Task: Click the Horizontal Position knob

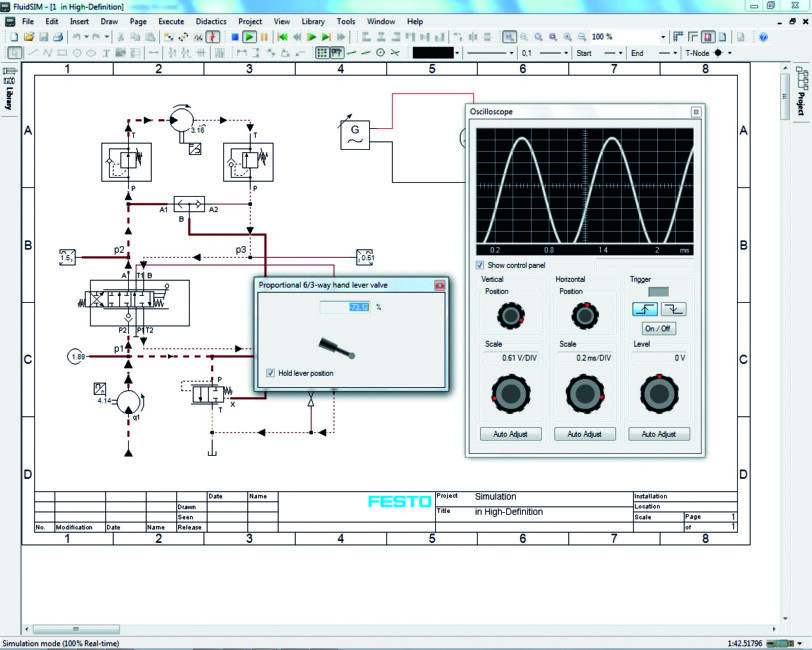Action: point(585,315)
